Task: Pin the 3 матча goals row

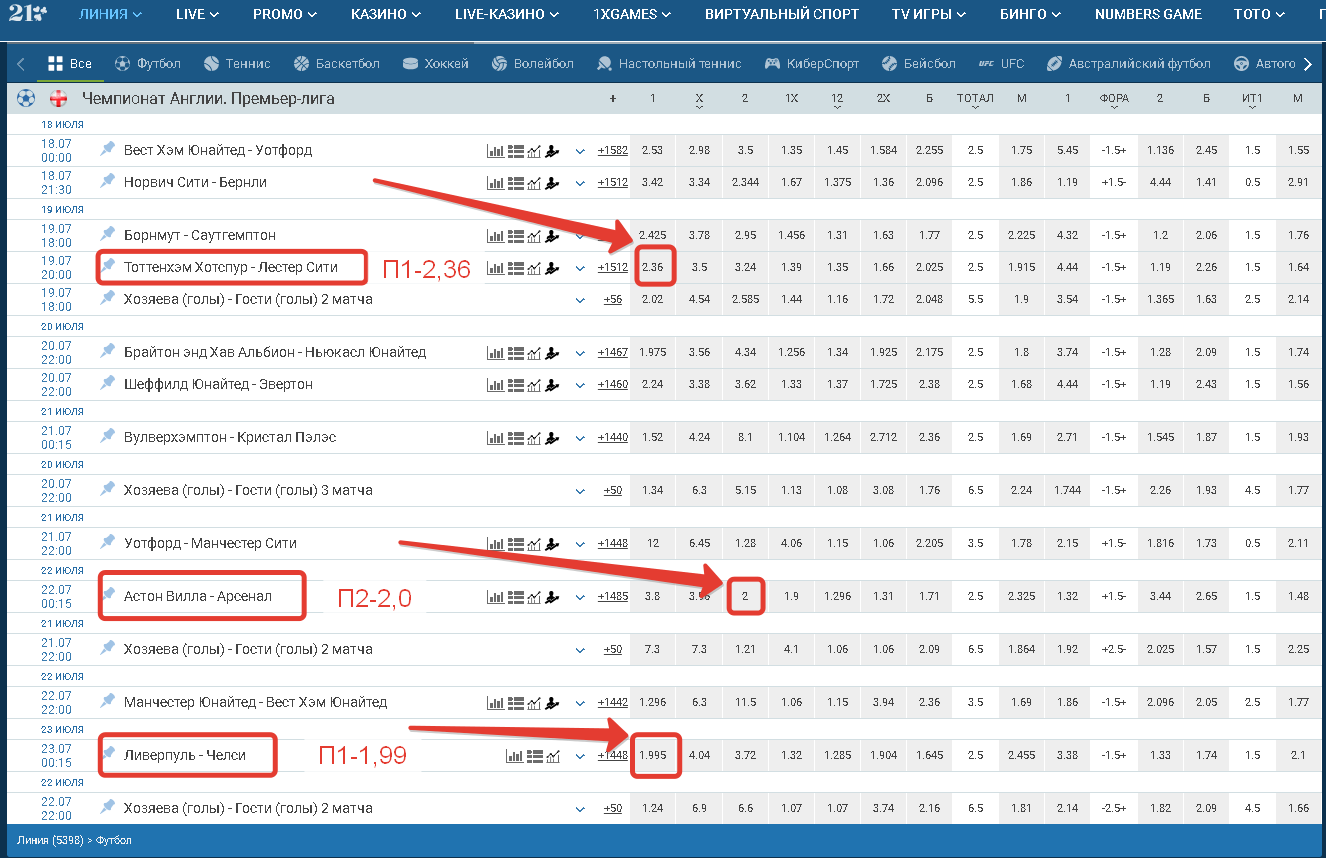Action: pyautogui.click(x=108, y=489)
